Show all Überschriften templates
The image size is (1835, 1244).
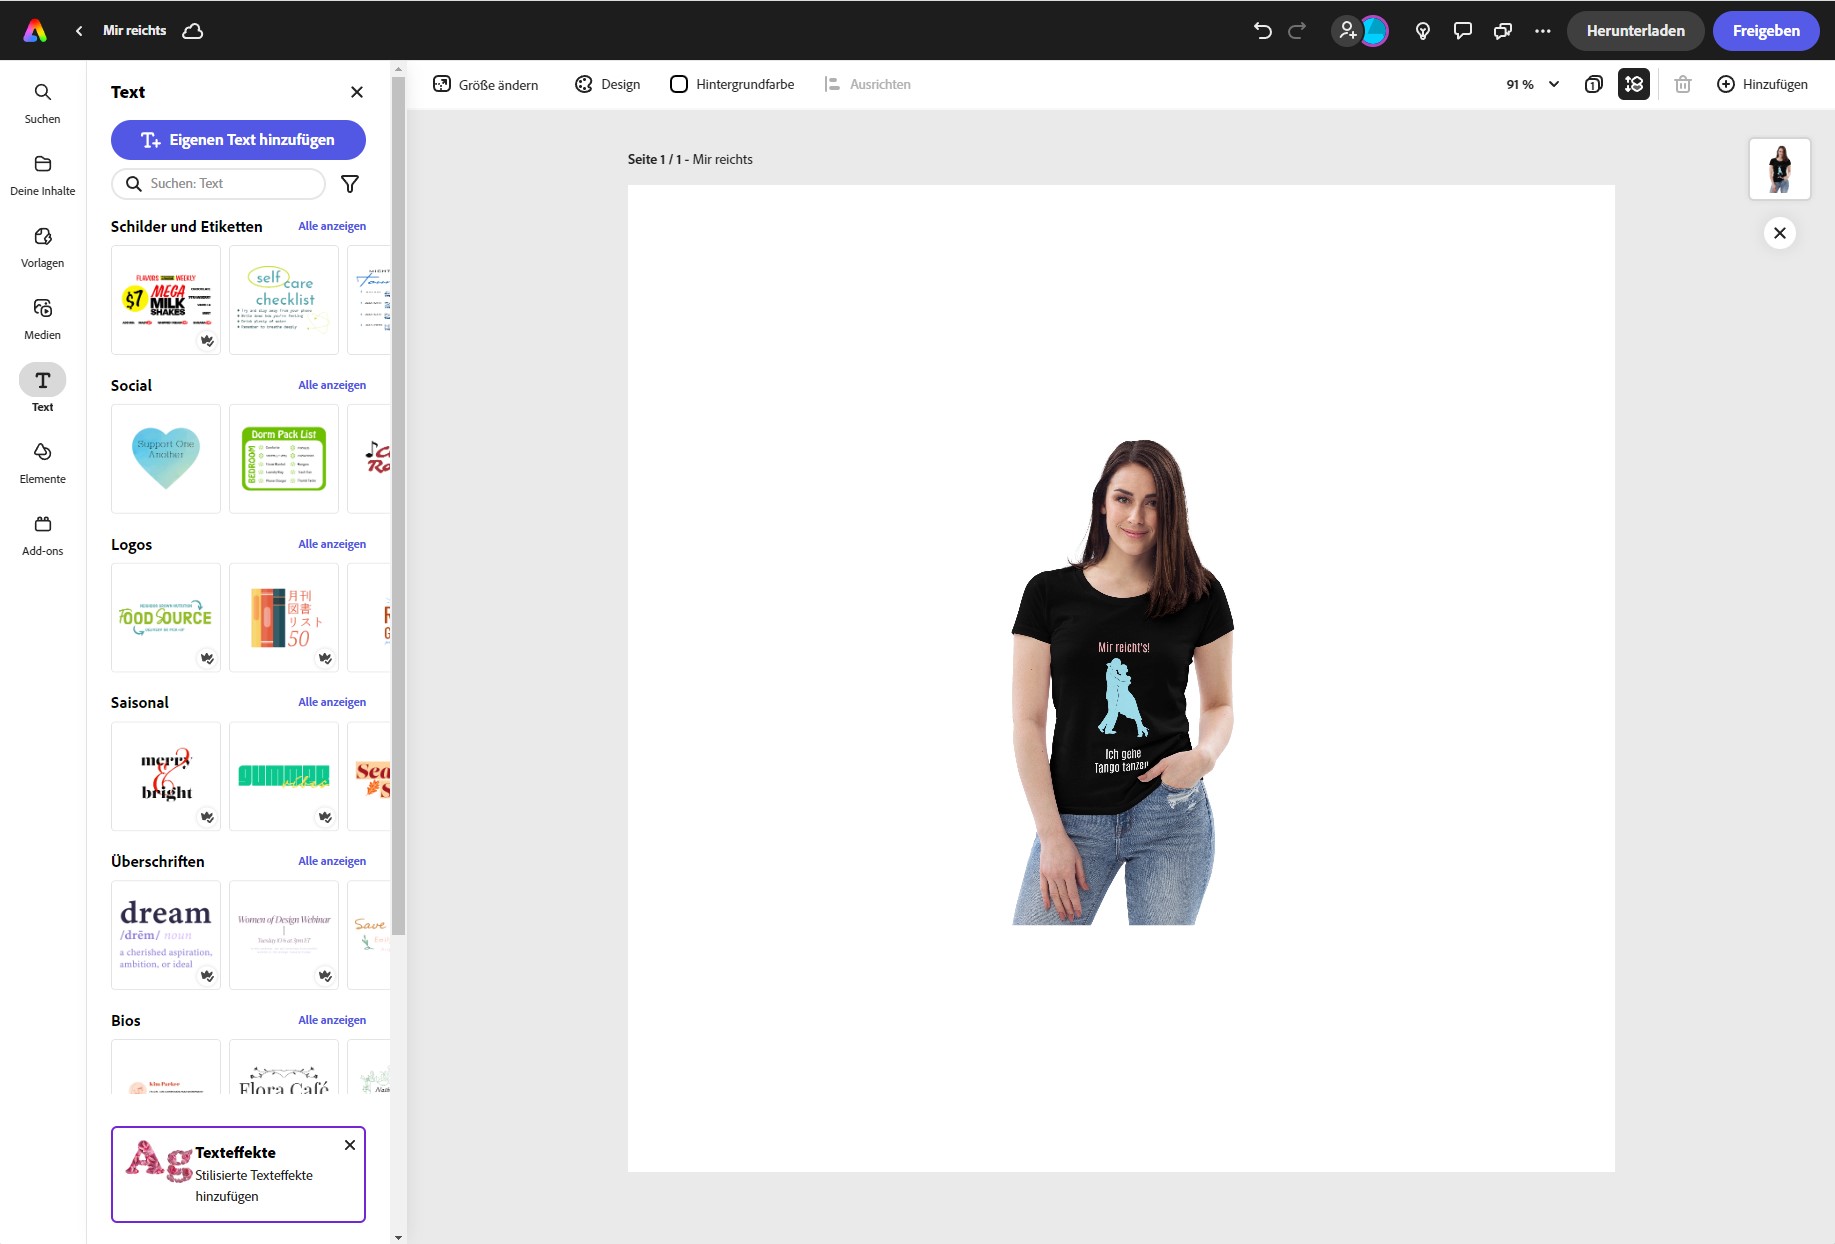click(x=332, y=861)
